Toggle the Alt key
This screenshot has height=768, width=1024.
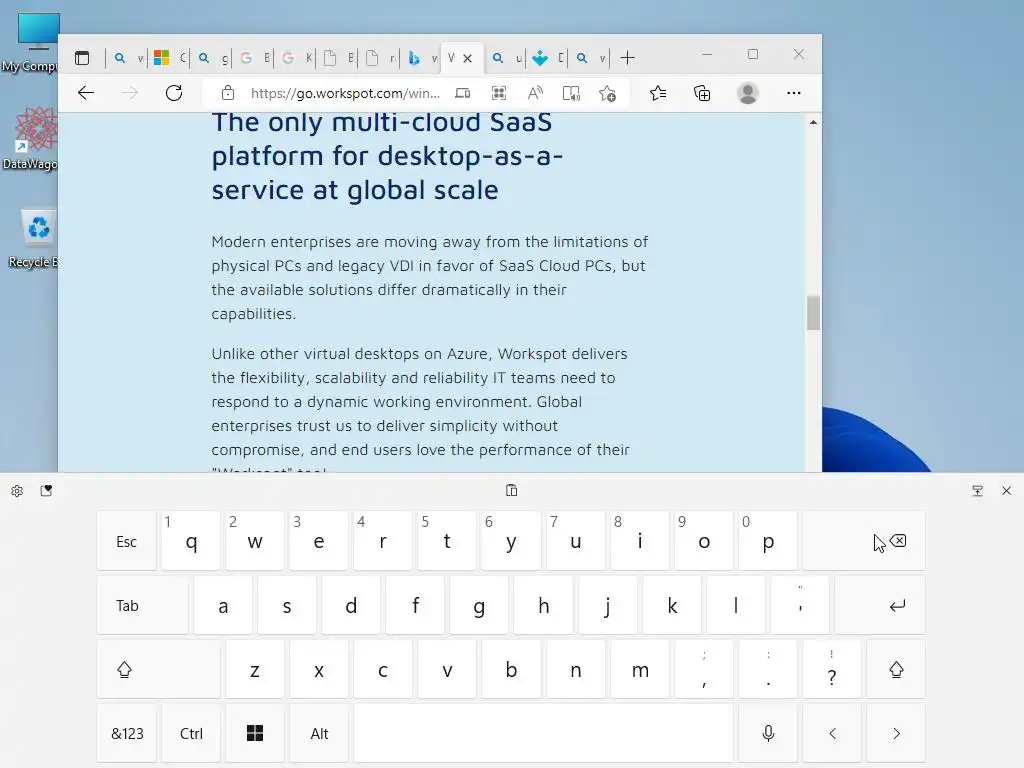(x=319, y=733)
